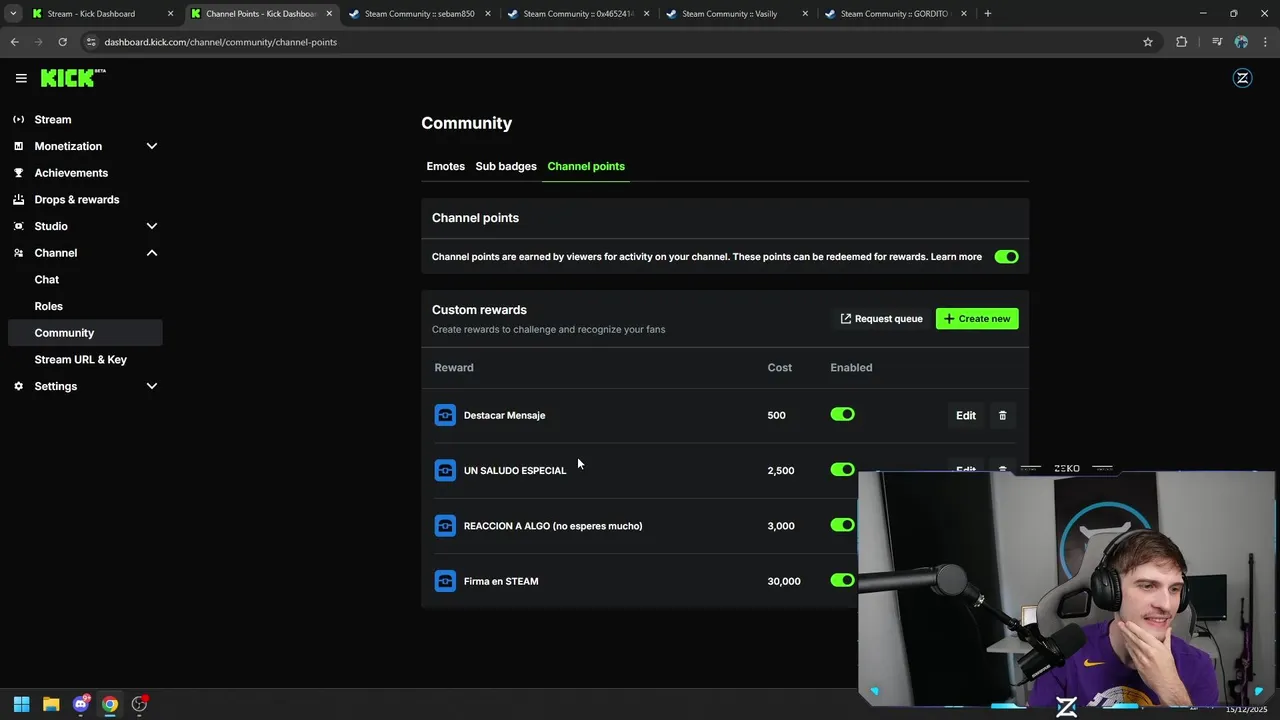The height and width of the screenshot is (720, 1280).
Task: Bookmark this page with star icon
Action: point(1148,42)
